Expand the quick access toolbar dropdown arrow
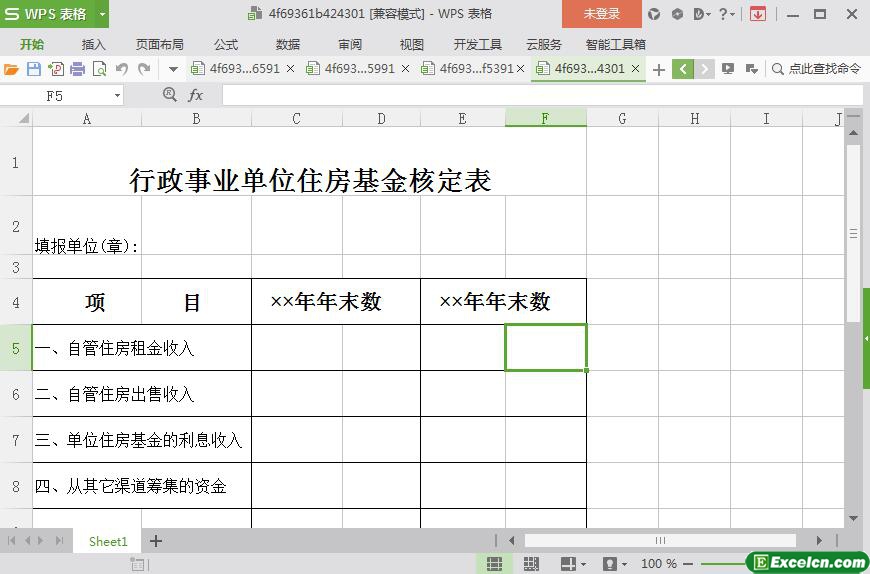This screenshot has height=574, width=870. pos(173,69)
